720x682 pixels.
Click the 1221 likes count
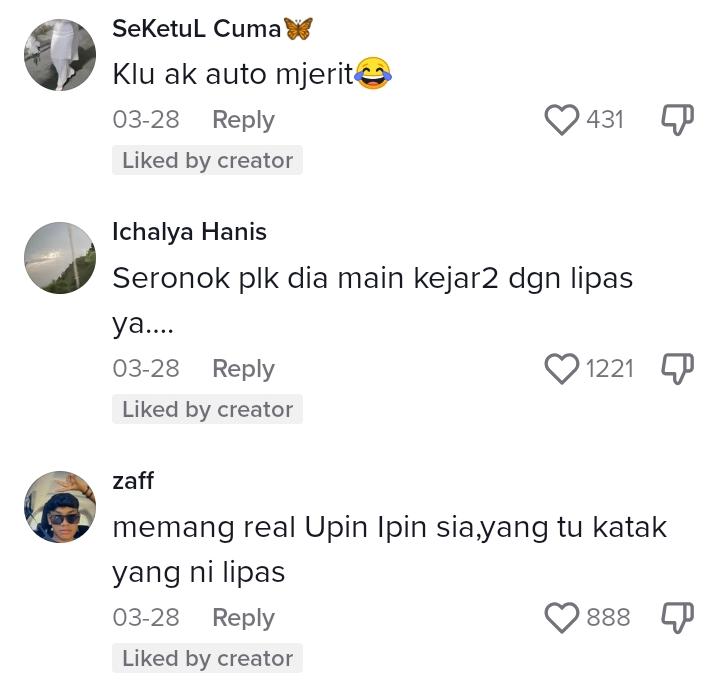pyautogui.click(x=610, y=369)
